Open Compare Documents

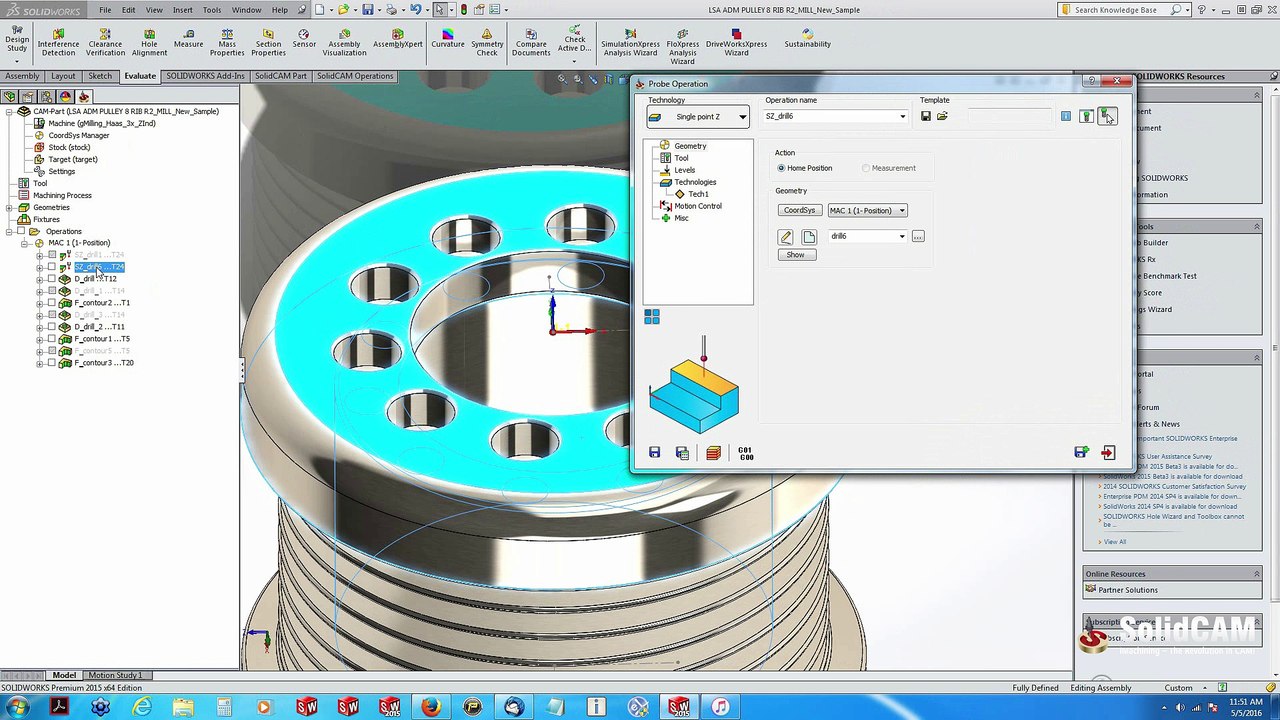point(531,42)
